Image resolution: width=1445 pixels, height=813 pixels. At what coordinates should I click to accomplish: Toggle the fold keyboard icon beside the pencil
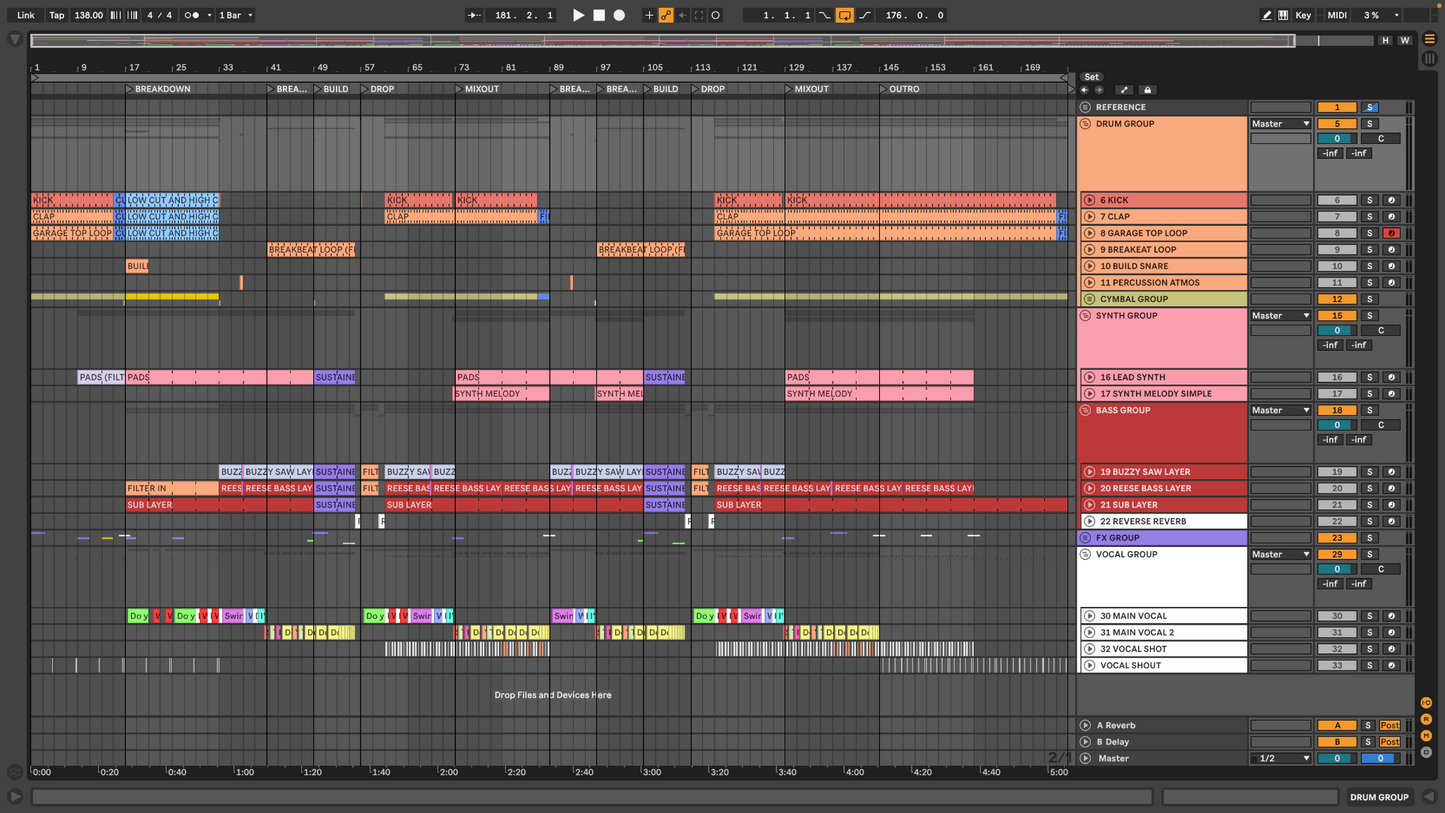[x=1283, y=15]
